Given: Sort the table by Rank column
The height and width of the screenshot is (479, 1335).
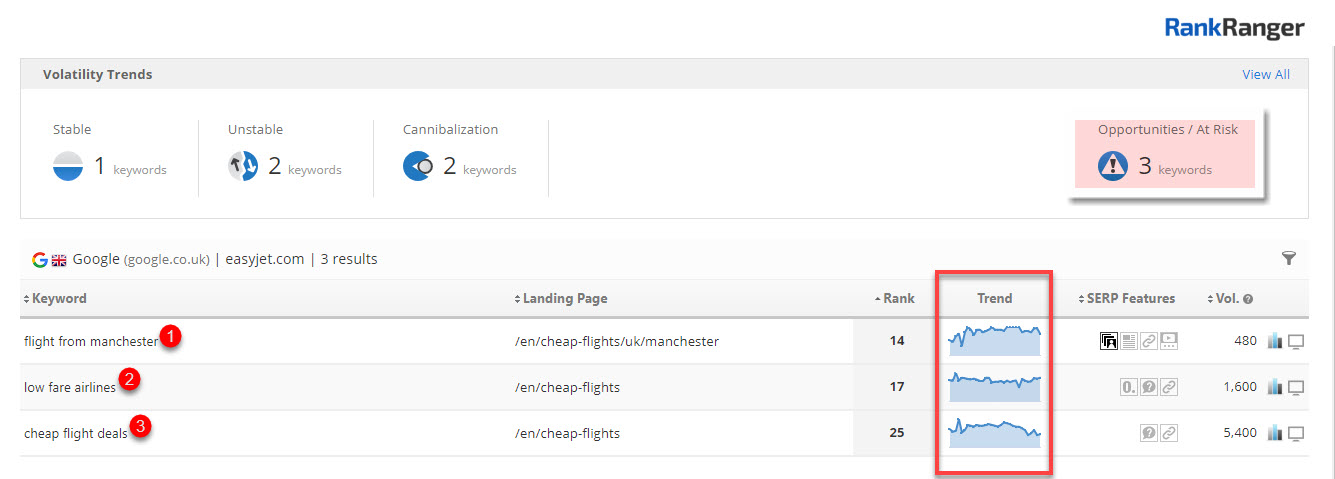Looking at the screenshot, I should tap(898, 298).
